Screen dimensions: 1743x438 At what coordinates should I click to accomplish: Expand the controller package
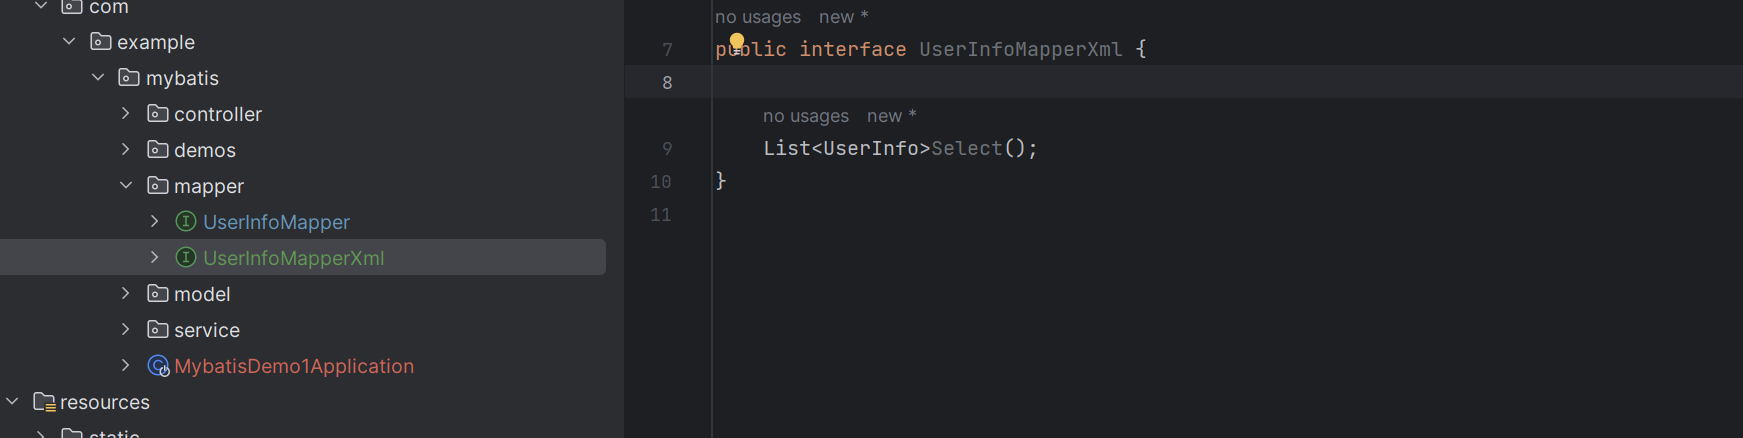(x=126, y=114)
